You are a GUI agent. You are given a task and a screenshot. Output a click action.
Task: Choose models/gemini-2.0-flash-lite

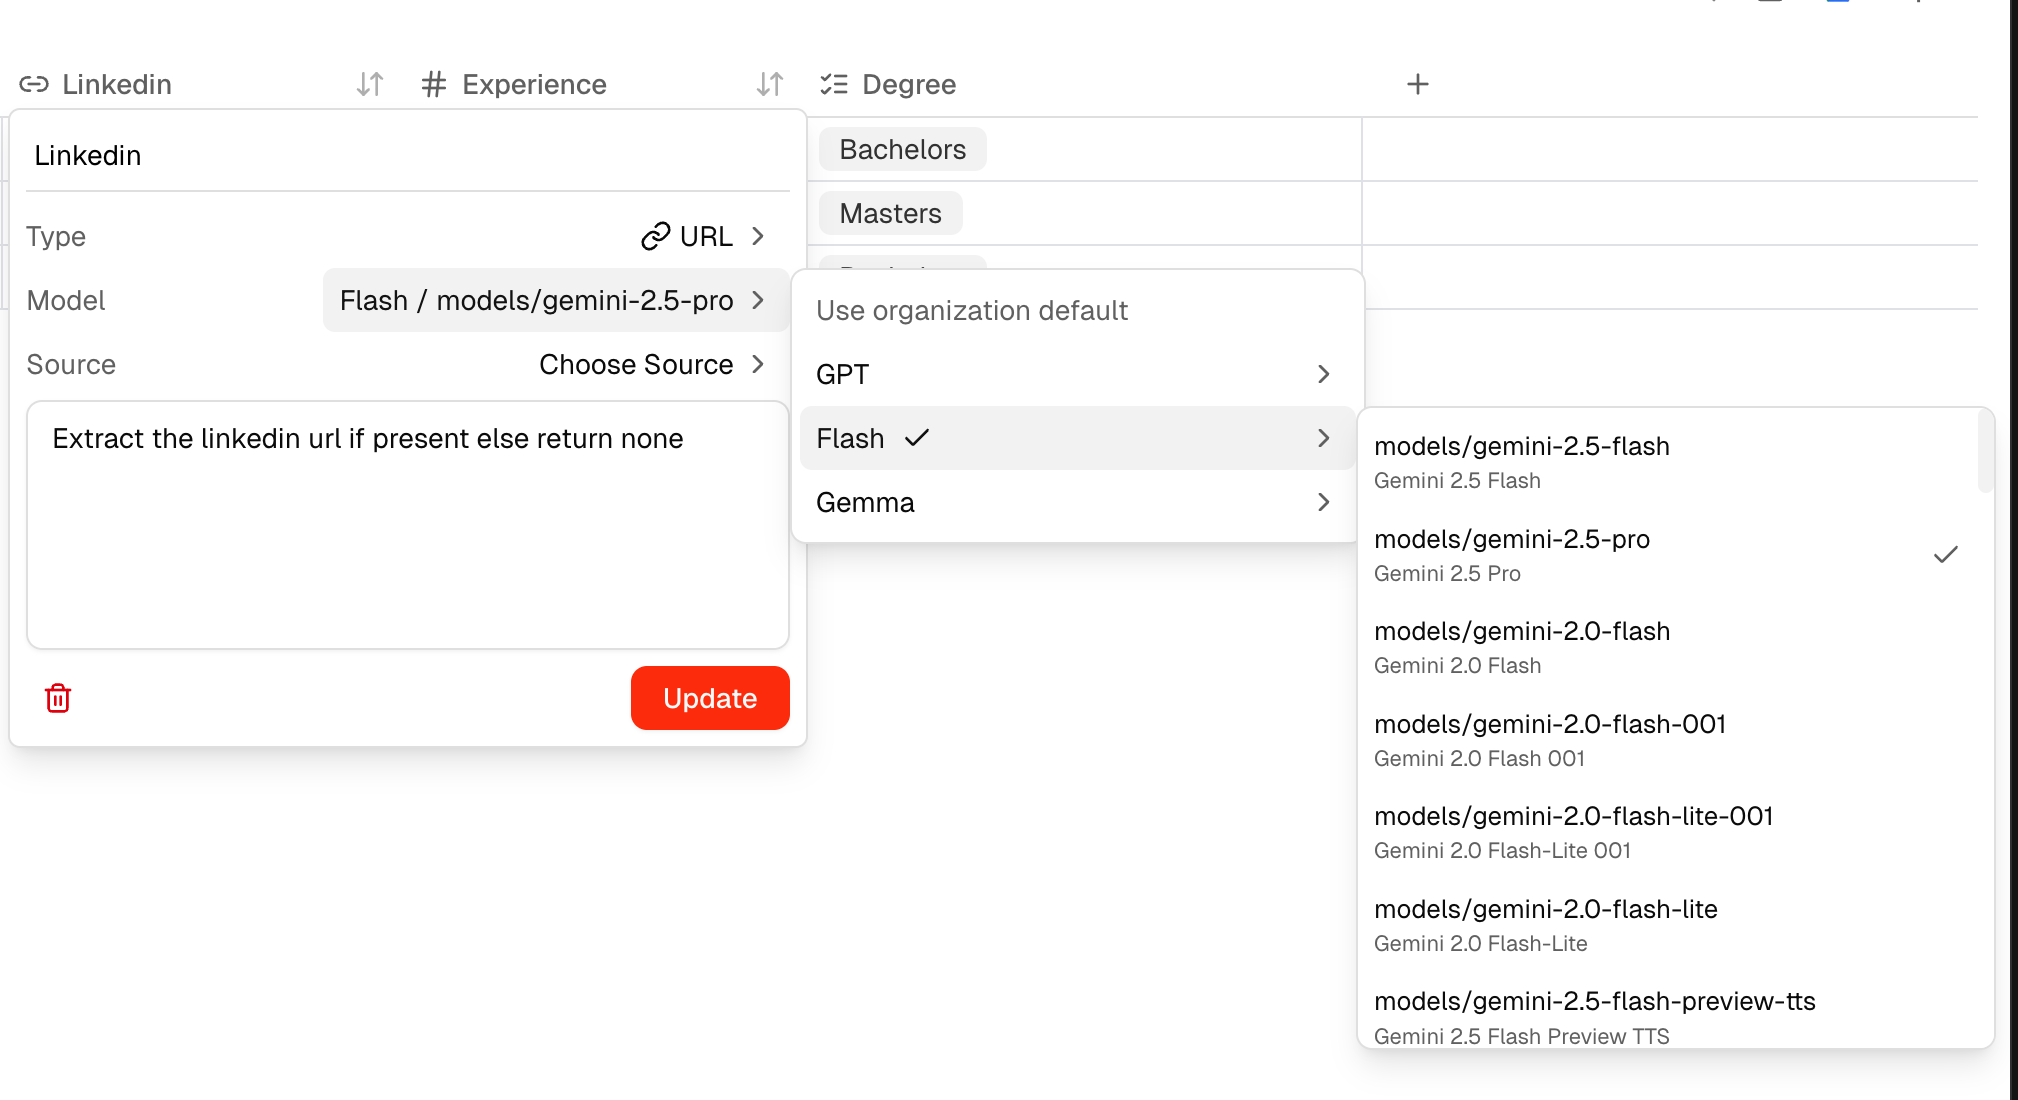click(x=1668, y=924)
